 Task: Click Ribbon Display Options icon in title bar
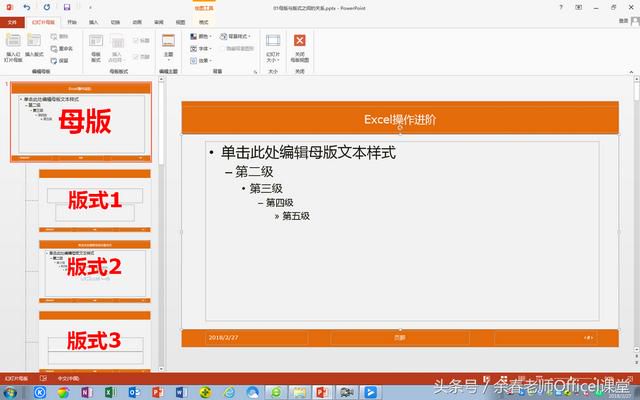coord(578,7)
